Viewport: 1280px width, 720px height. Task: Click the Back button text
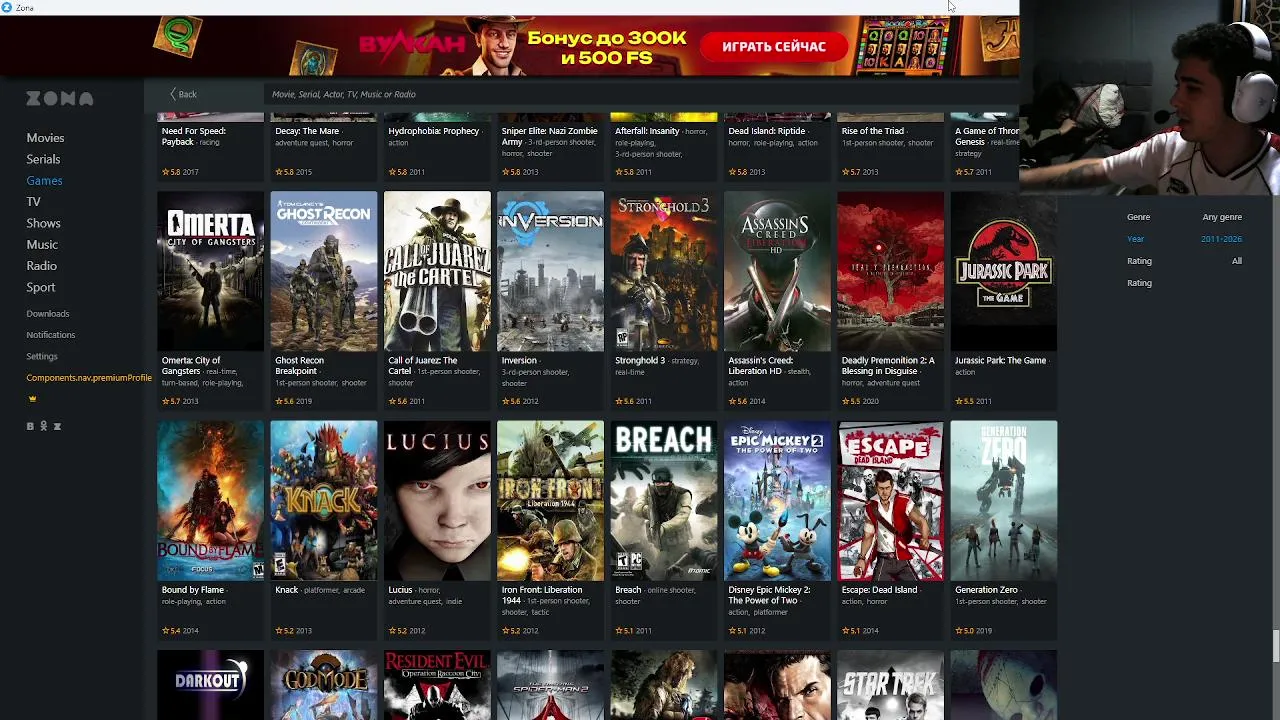click(188, 94)
